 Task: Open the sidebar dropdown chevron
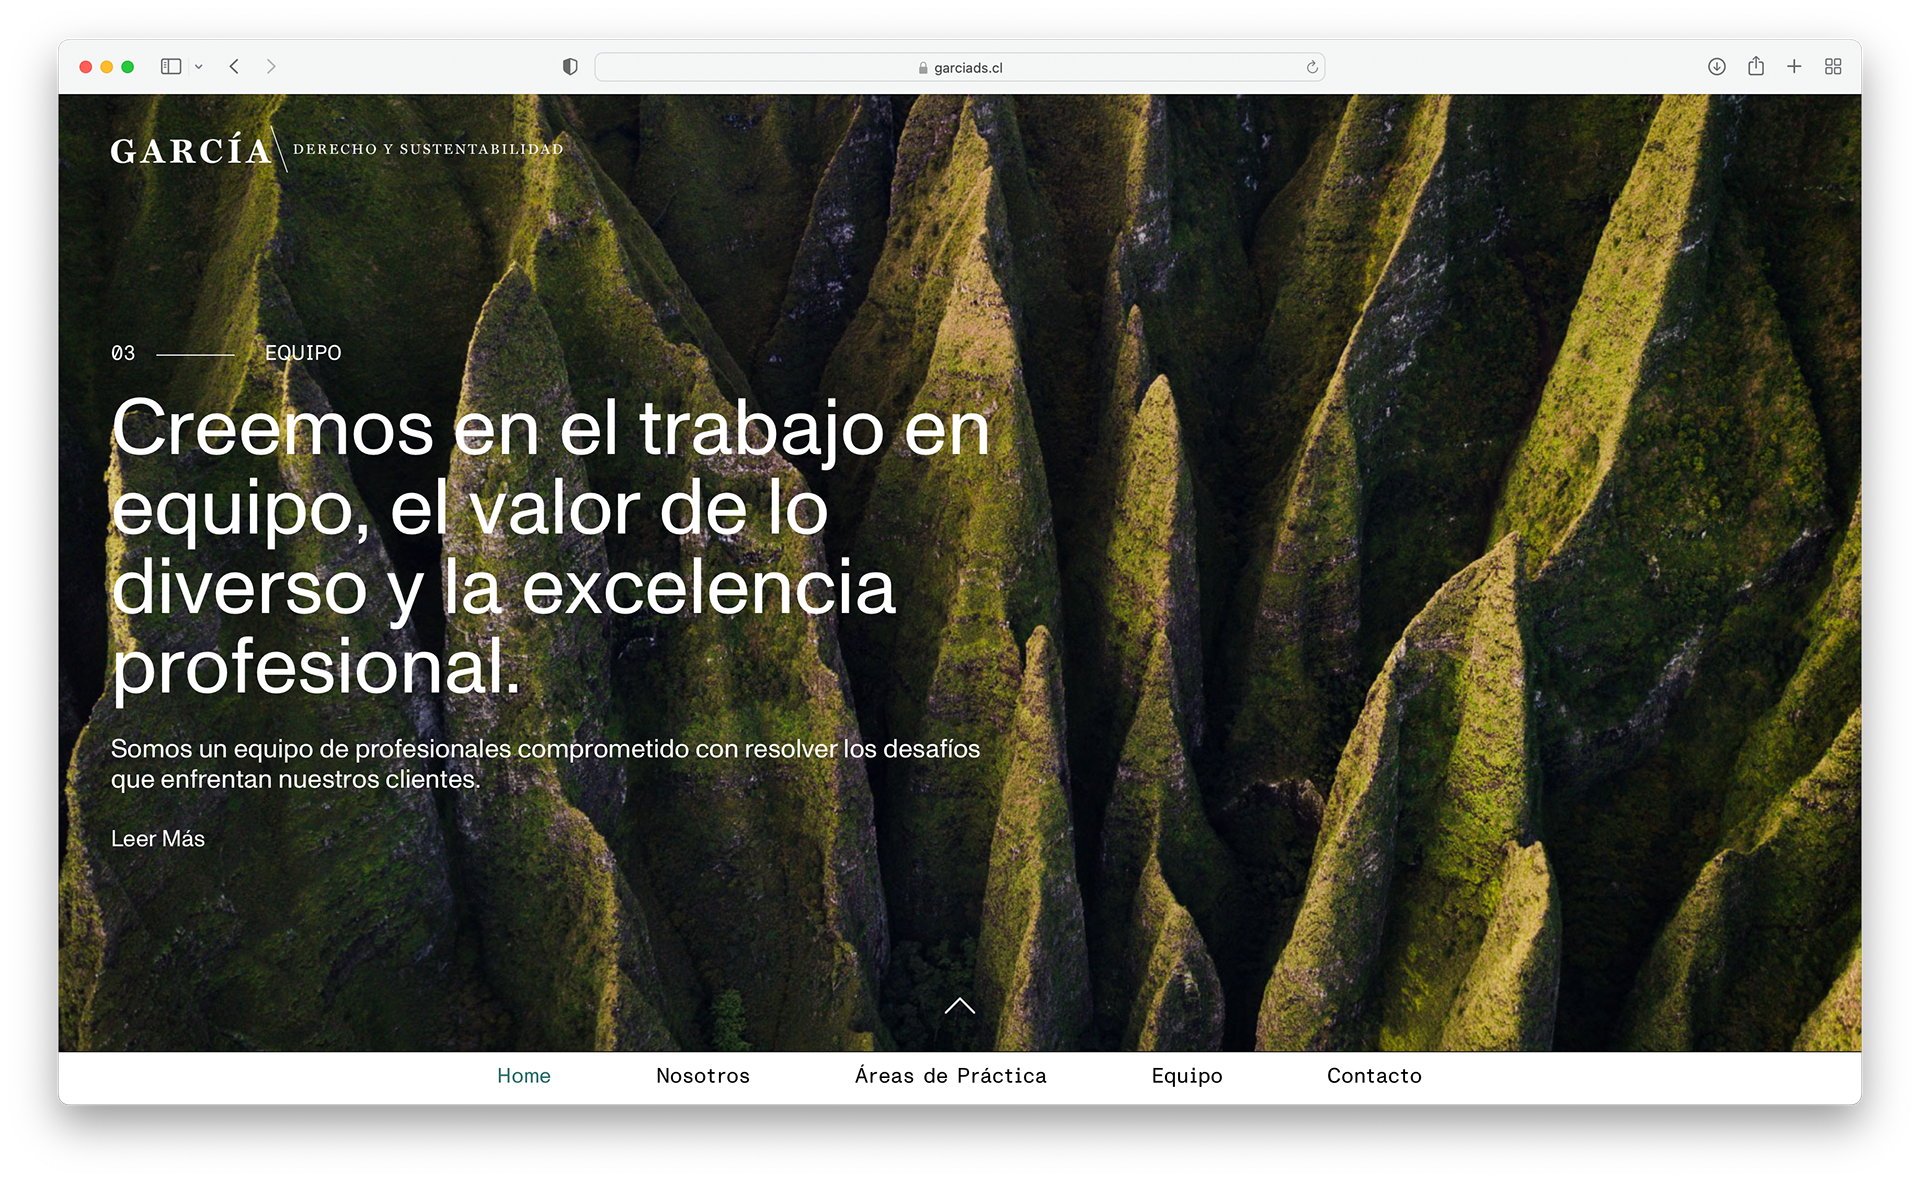tap(199, 67)
